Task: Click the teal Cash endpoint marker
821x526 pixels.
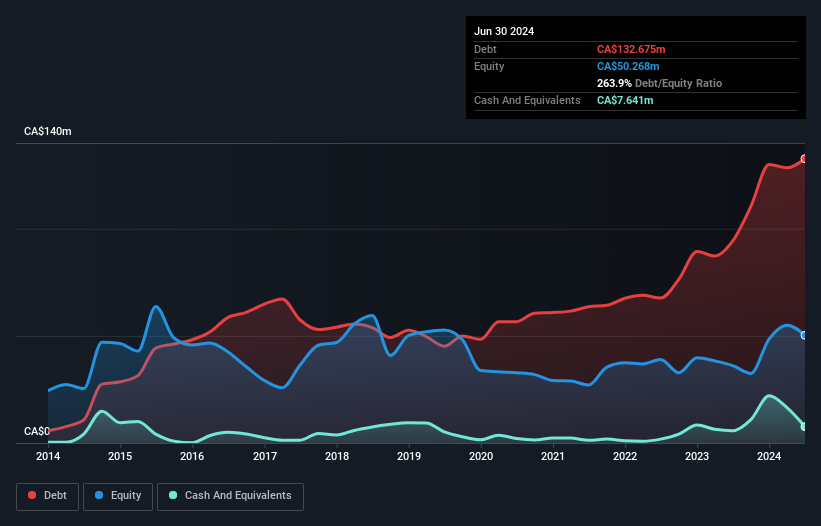Action: (804, 427)
